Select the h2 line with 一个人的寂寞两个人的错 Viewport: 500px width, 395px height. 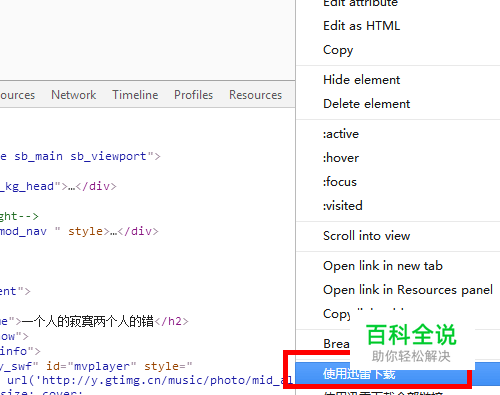(94, 321)
